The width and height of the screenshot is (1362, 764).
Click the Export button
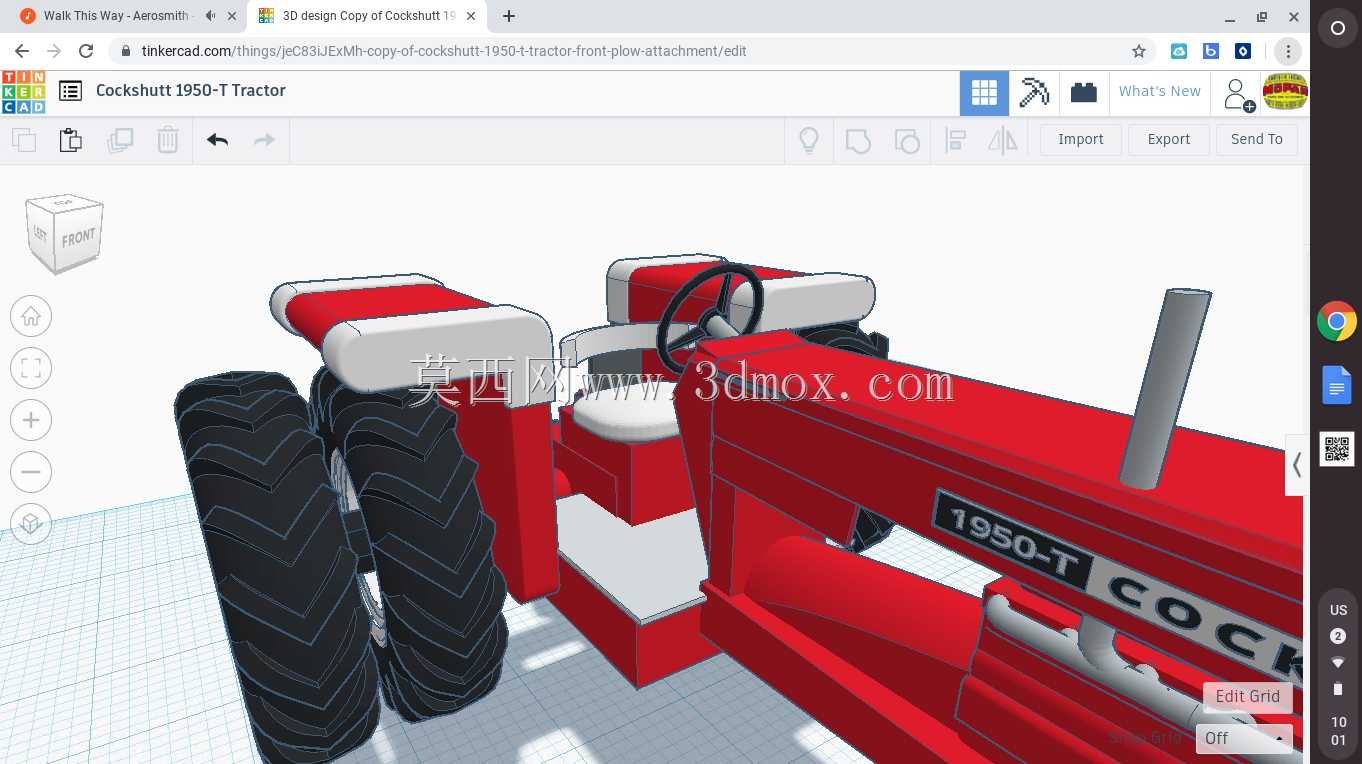tap(1168, 140)
